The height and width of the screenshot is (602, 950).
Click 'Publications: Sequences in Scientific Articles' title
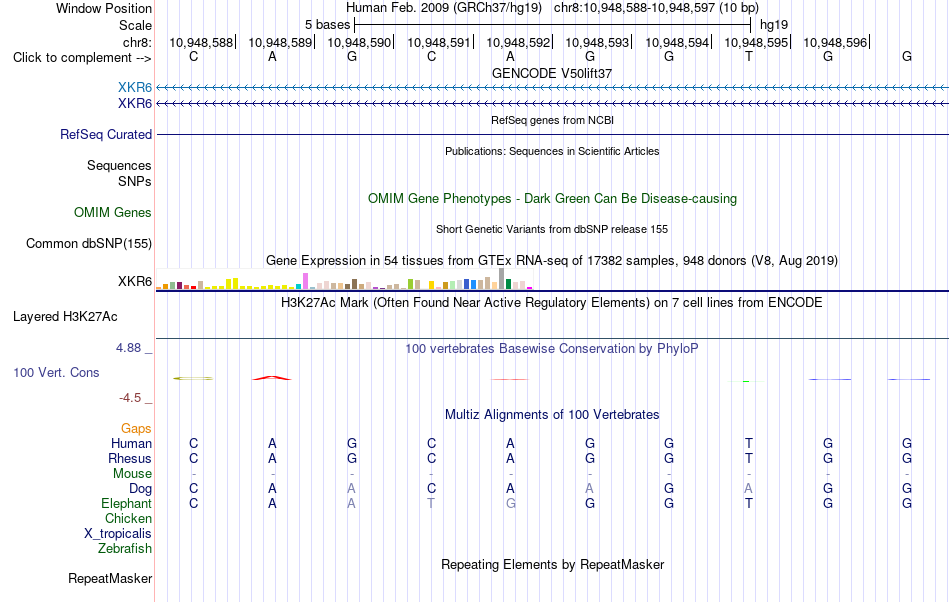[x=552, y=151]
